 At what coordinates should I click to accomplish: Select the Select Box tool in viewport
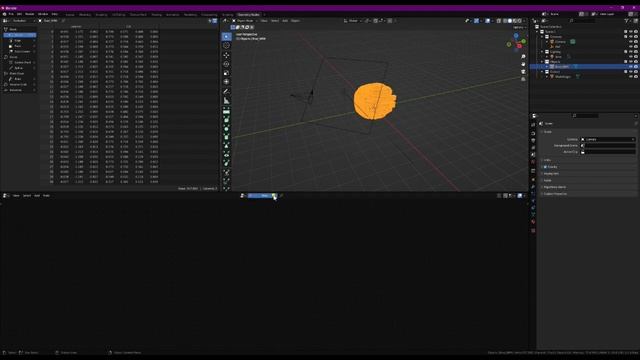227,37
